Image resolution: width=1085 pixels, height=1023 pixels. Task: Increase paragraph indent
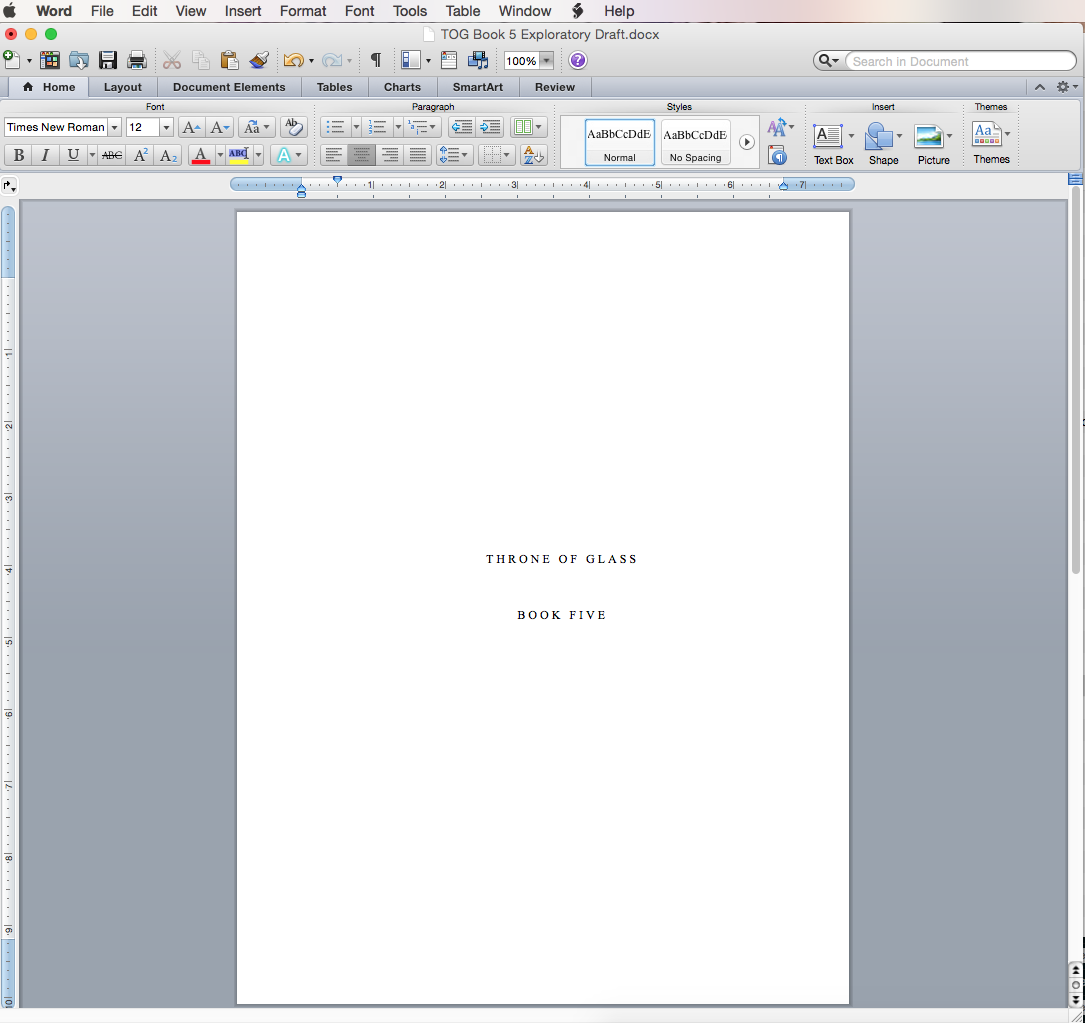(489, 127)
